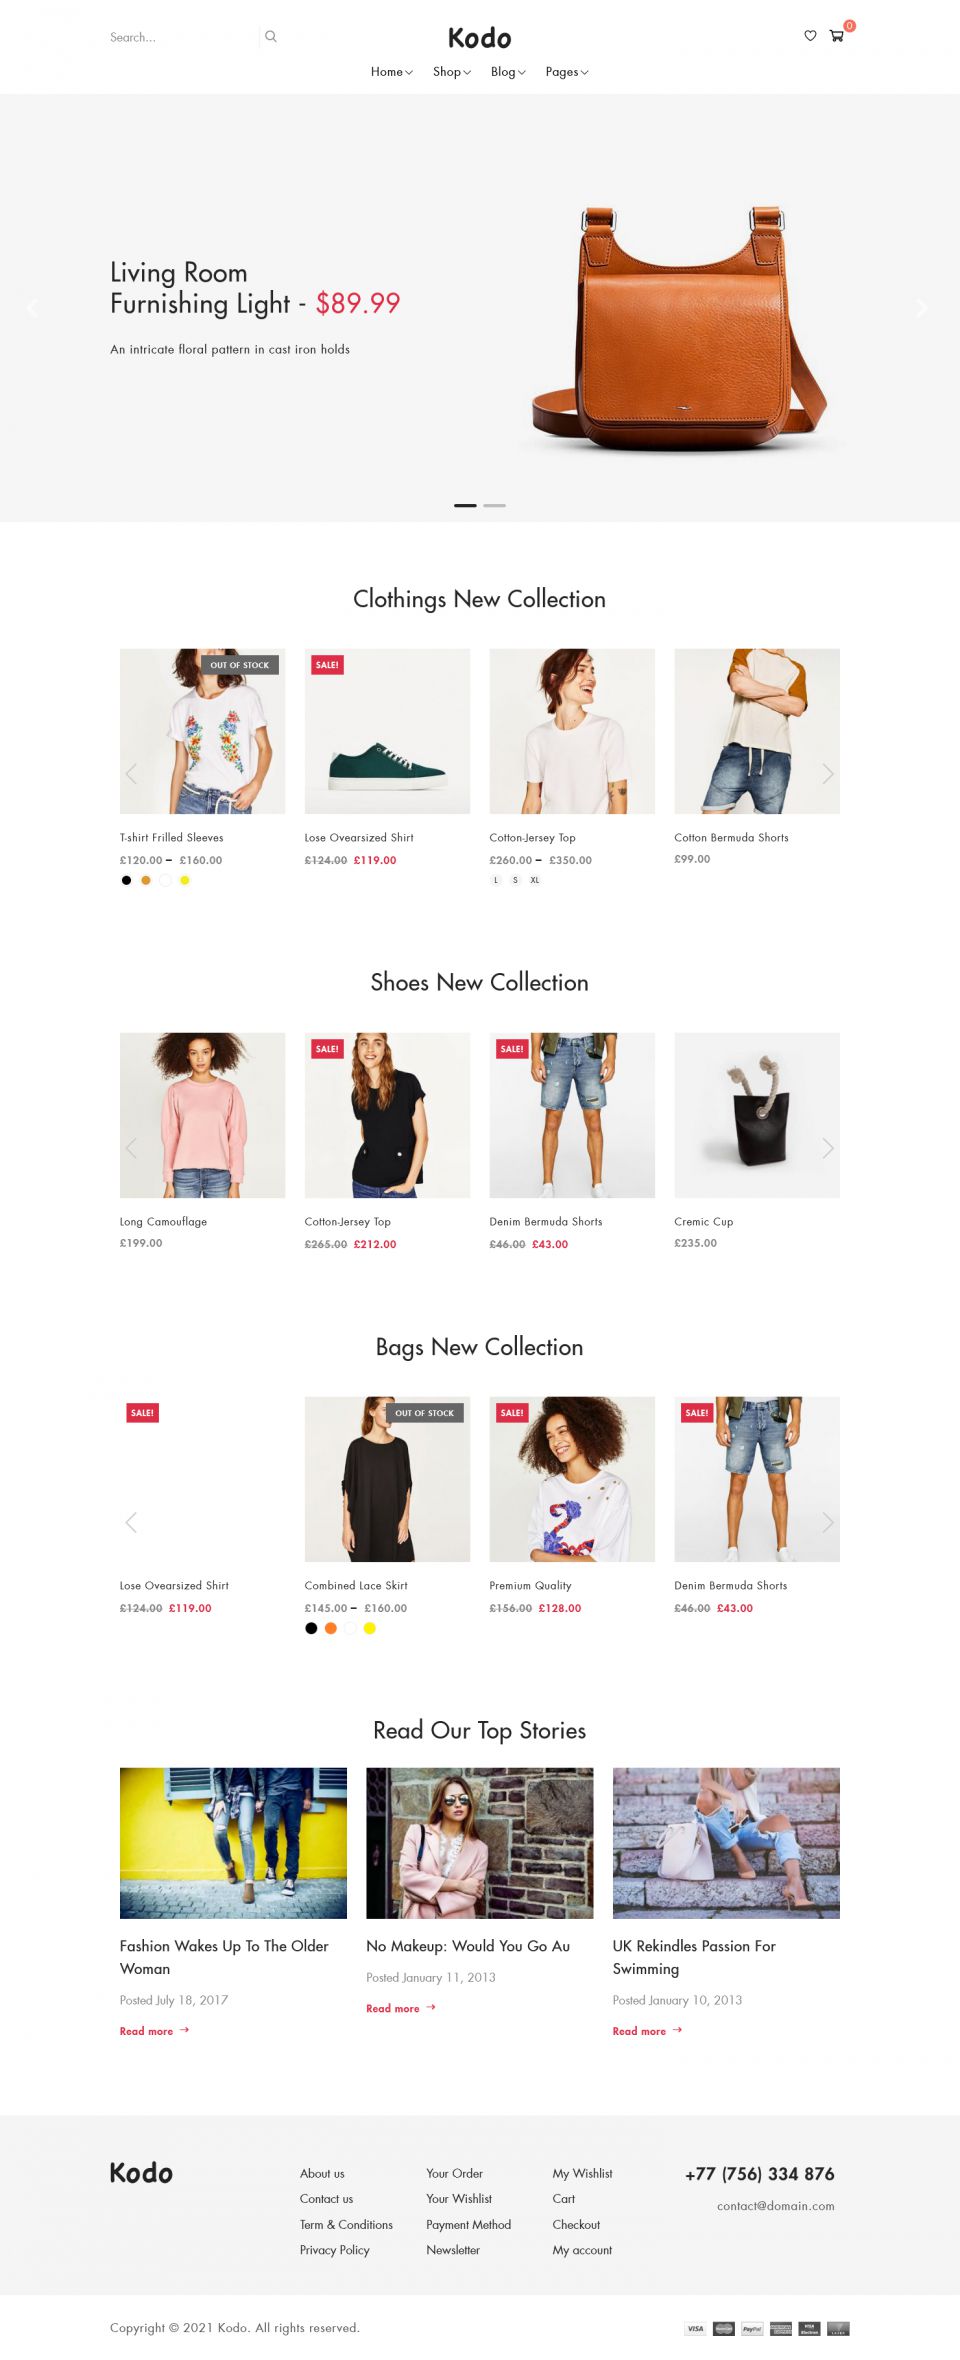Read more about UK Rekindles Passion story
This screenshot has width=960, height=2360.
point(647,2031)
